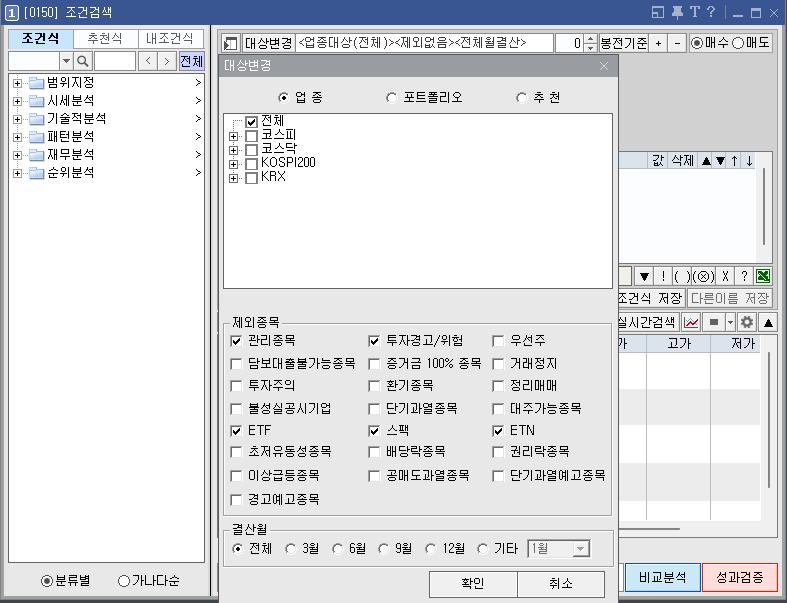This screenshot has height=603, width=787.
Task: Click the T font icon in title bar
Action: pos(695,12)
